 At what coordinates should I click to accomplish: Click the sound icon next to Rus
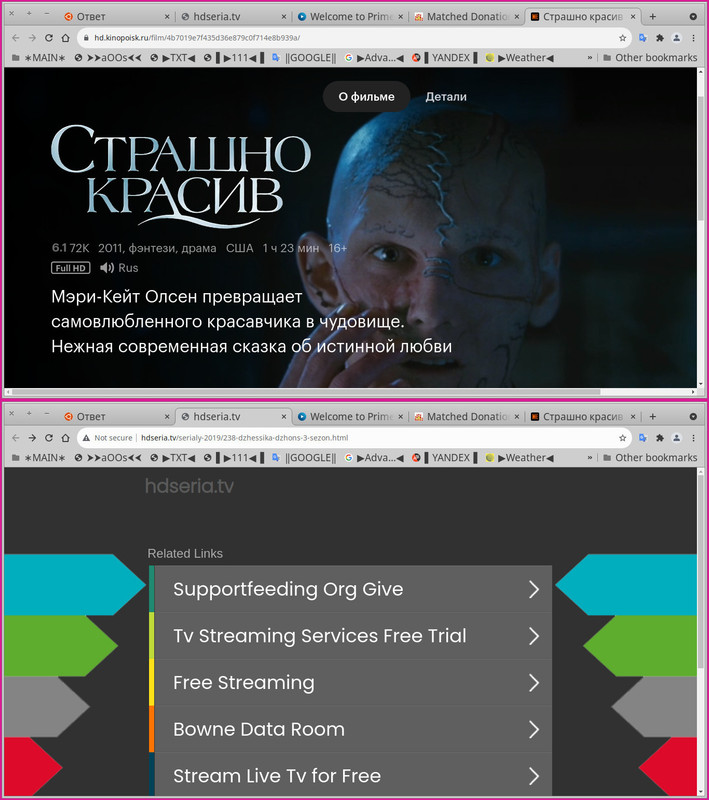pyautogui.click(x=107, y=268)
